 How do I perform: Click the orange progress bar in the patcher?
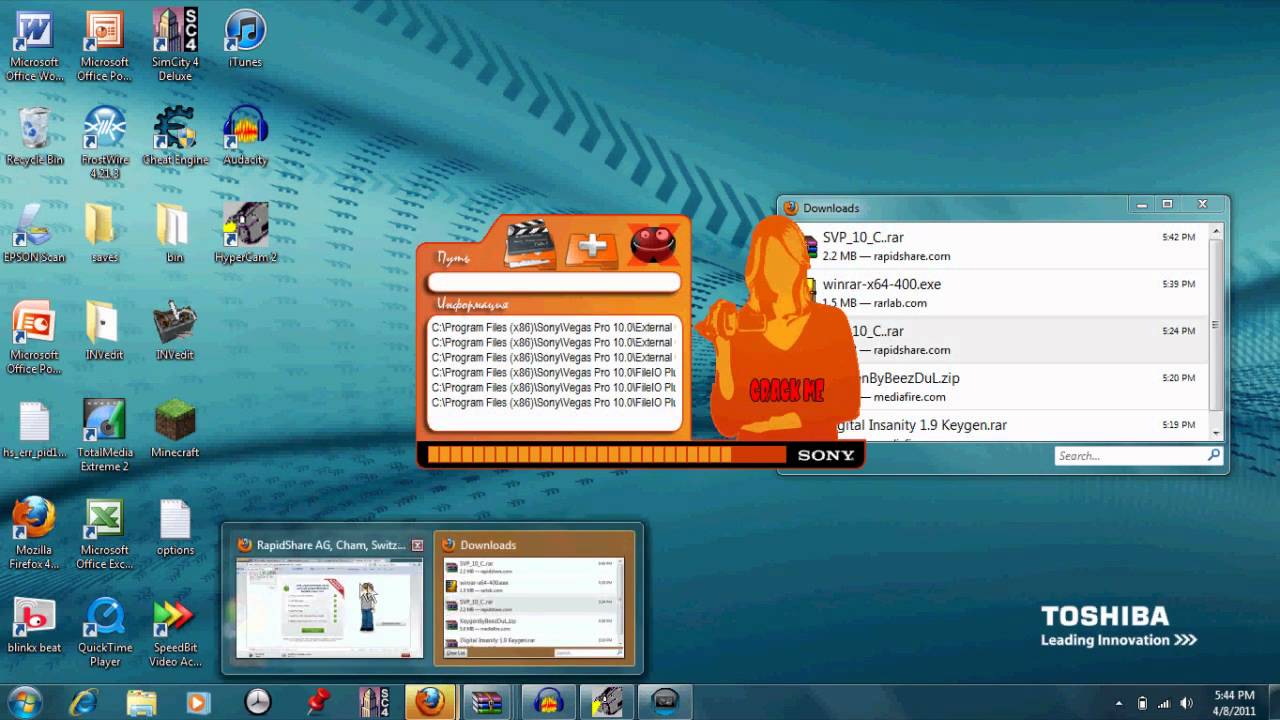click(x=607, y=455)
